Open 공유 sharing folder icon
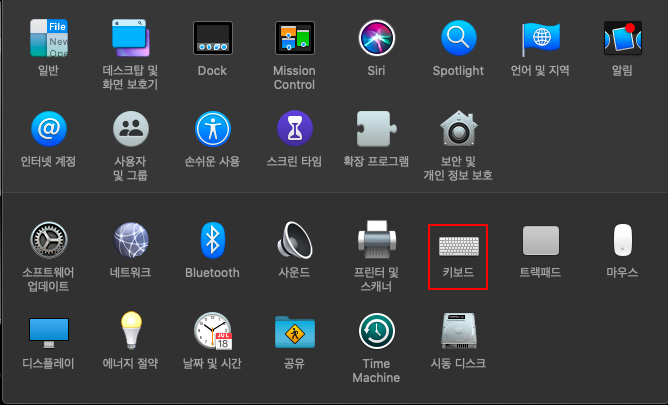This screenshot has width=668, height=405. 294,332
